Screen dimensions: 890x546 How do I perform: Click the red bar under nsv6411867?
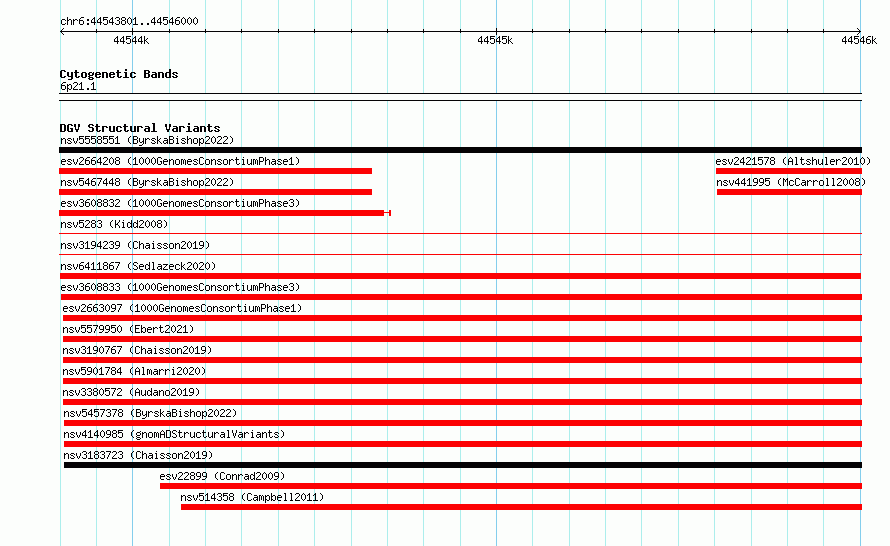point(460,276)
